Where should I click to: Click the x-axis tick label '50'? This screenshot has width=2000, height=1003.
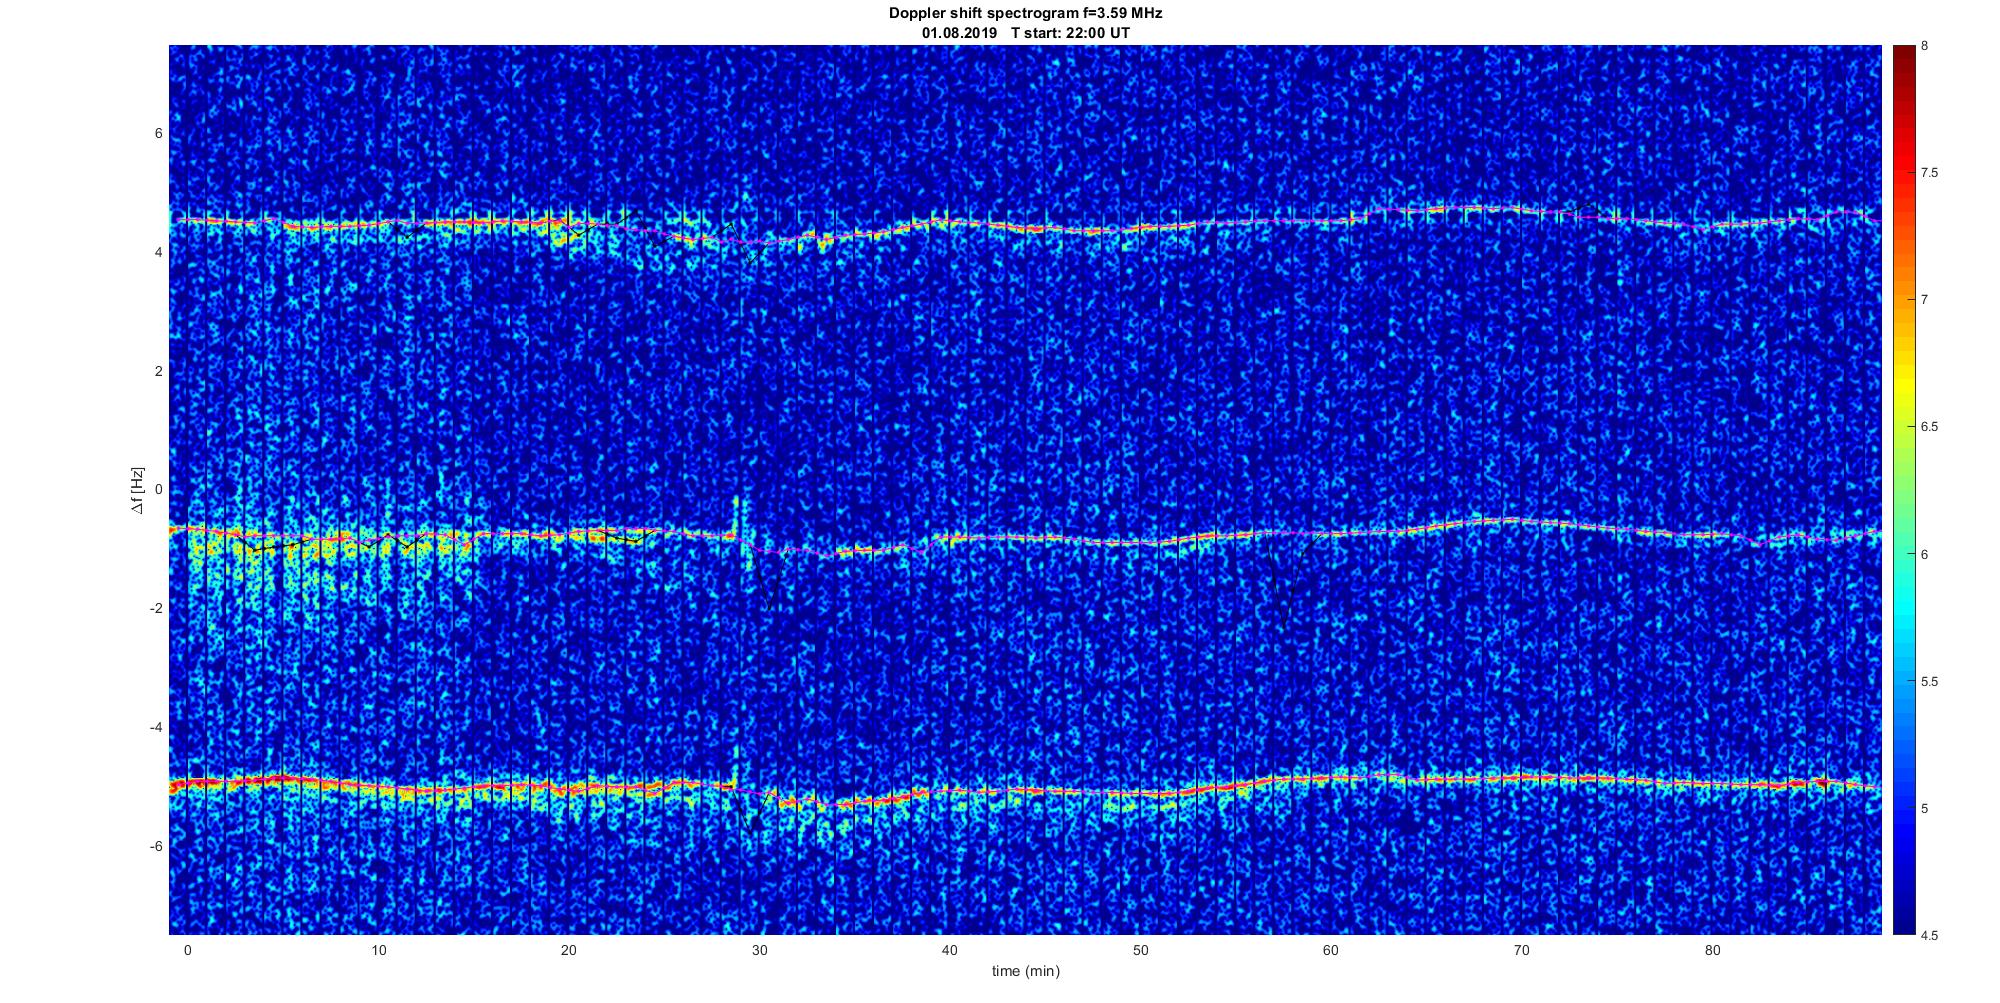1140,950
